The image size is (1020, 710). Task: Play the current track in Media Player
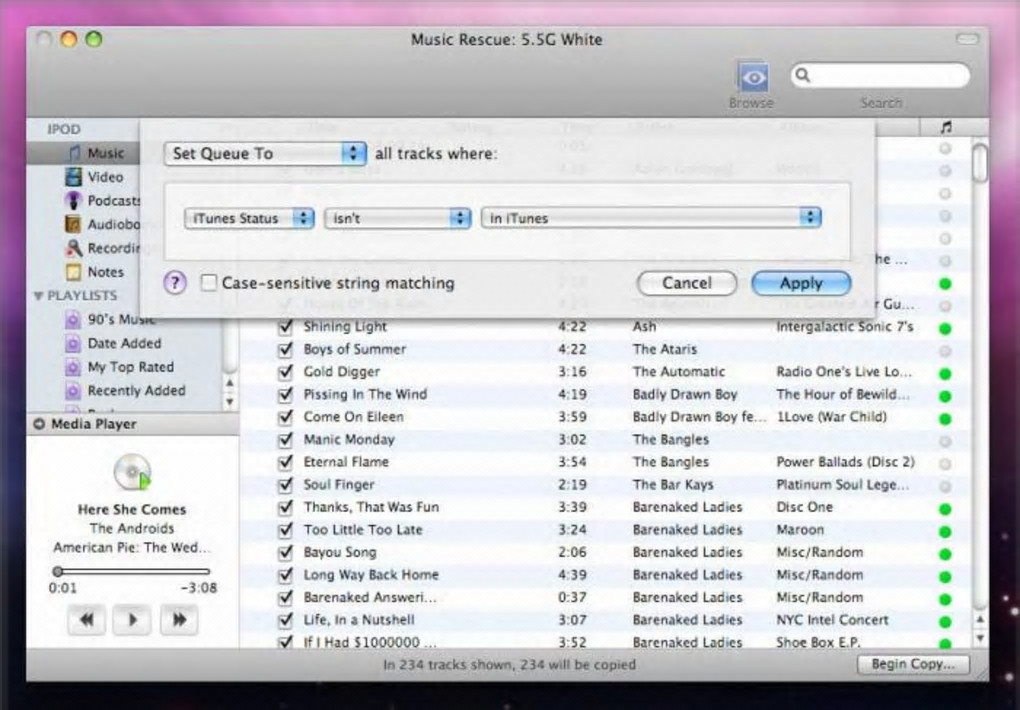[x=132, y=620]
